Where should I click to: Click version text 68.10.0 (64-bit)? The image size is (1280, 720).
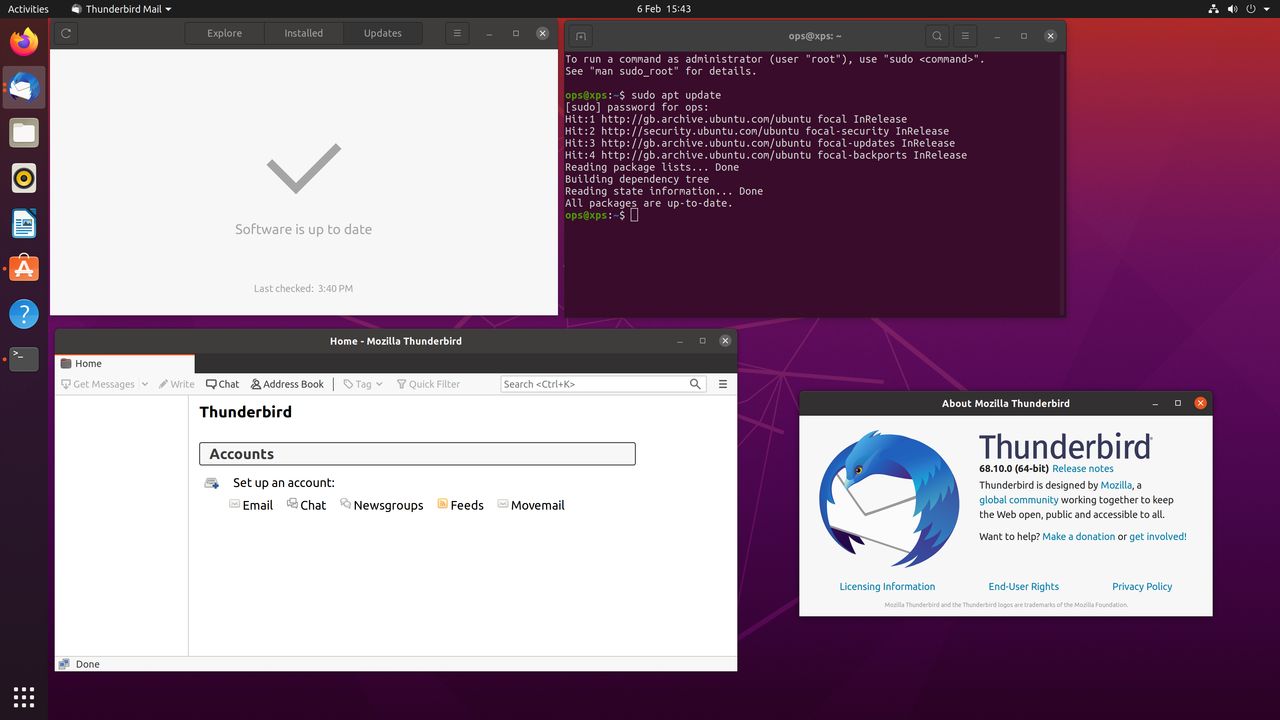[x=1013, y=468]
